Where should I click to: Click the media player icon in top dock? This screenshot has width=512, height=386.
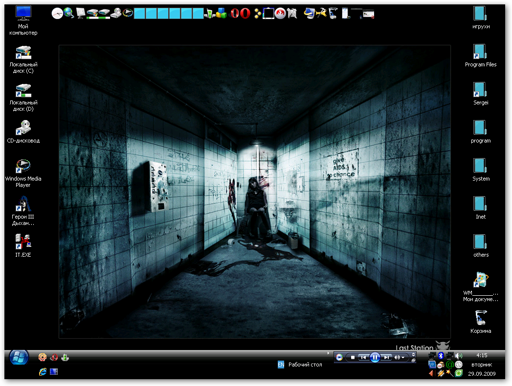click(127, 13)
